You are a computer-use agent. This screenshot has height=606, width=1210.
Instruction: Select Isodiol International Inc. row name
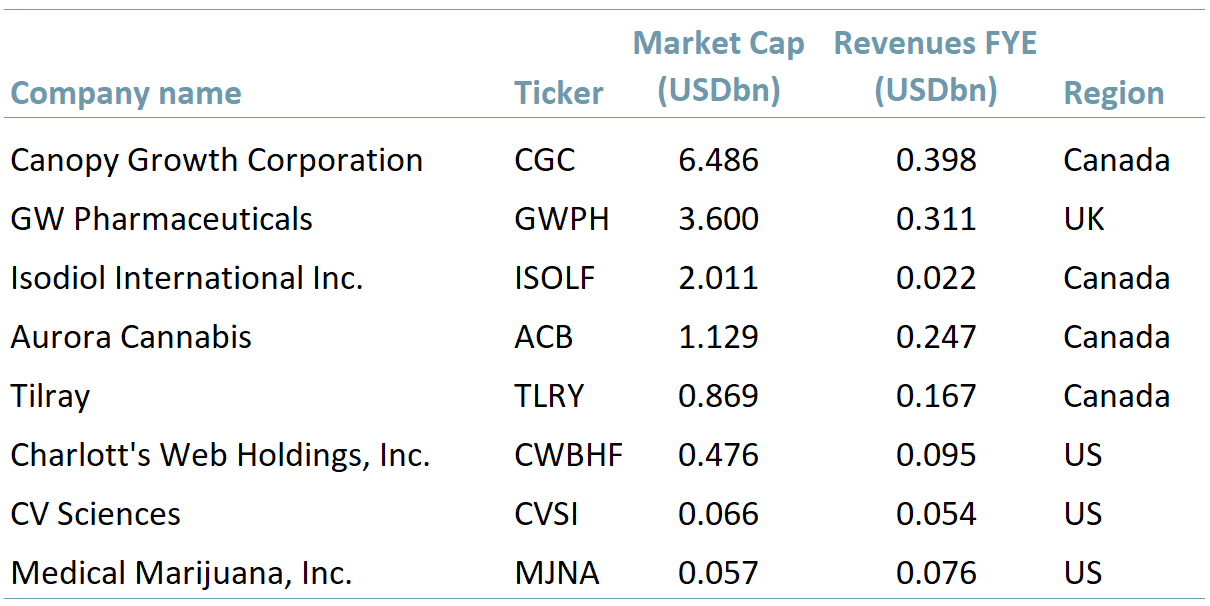(186, 278)
